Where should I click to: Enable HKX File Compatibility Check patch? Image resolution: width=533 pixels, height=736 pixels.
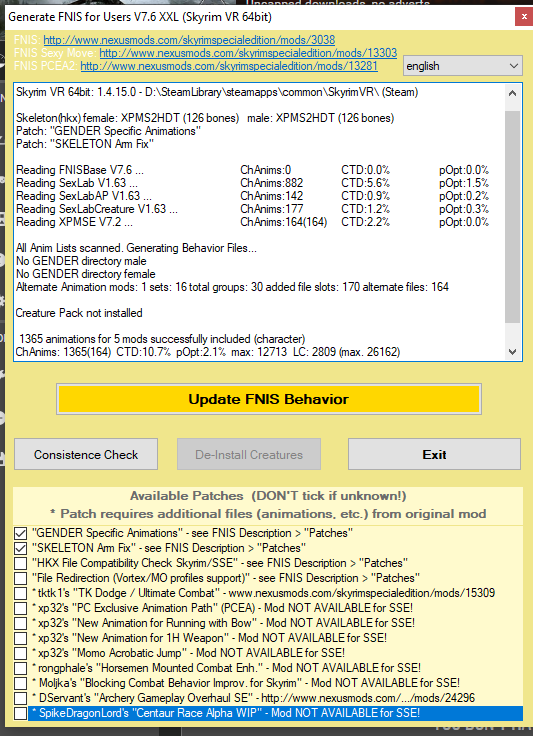20,563
